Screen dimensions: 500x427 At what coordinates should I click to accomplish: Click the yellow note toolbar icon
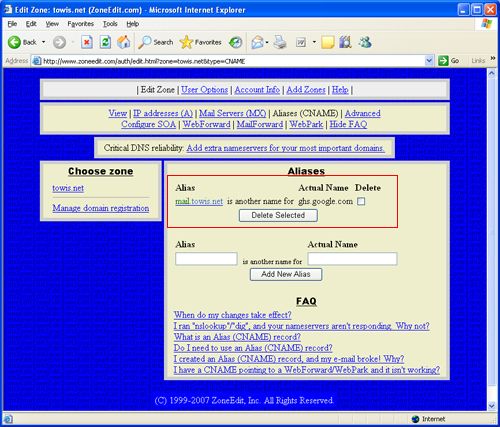point(328,42)
